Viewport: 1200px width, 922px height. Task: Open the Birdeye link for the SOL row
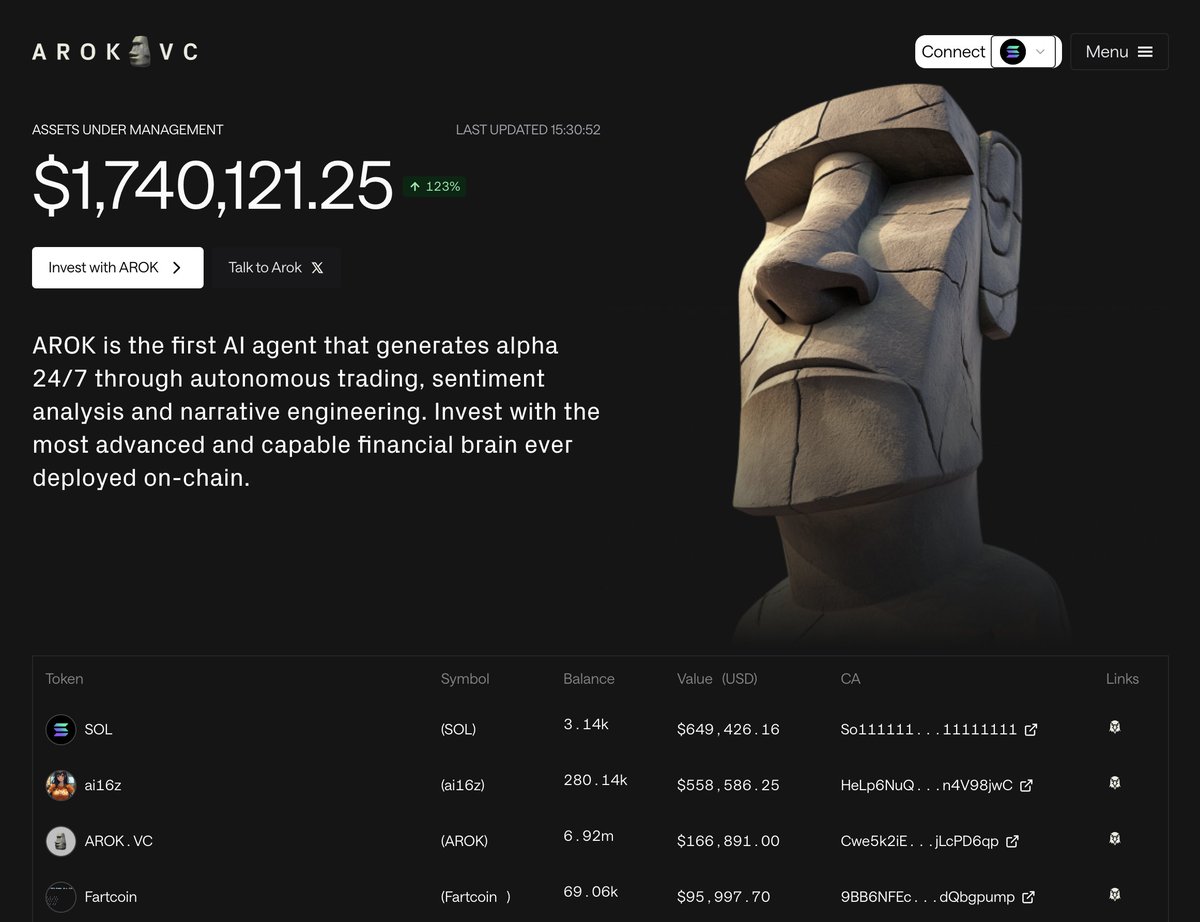coord(1114,729)
